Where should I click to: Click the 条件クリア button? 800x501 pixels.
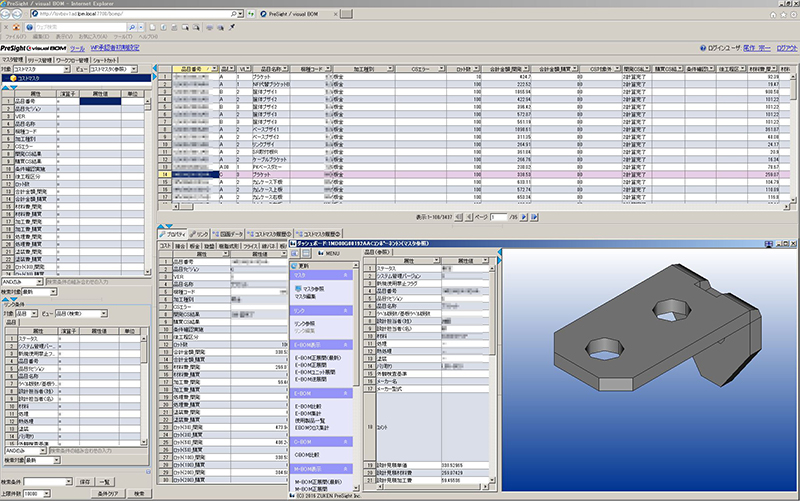pyautogui.click(x=108, y=493)
